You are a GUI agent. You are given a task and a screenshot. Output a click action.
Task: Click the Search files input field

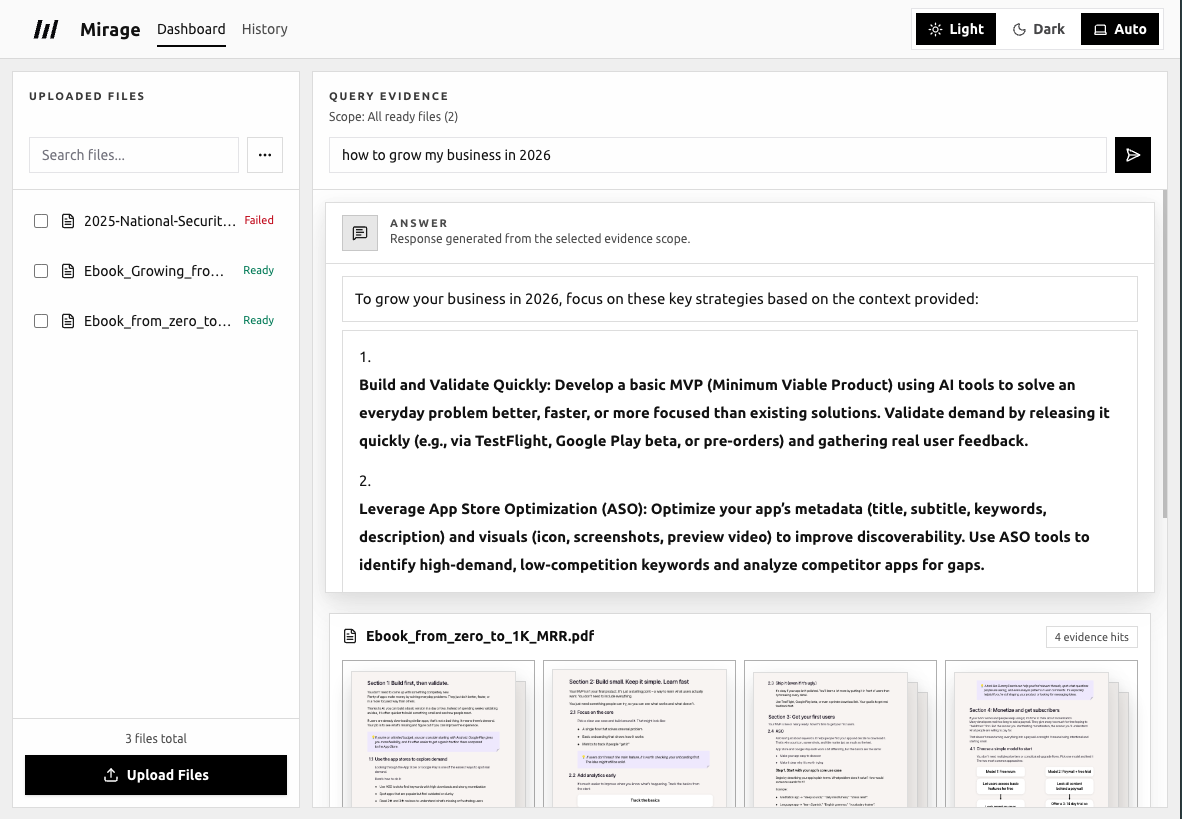(134, 155)
